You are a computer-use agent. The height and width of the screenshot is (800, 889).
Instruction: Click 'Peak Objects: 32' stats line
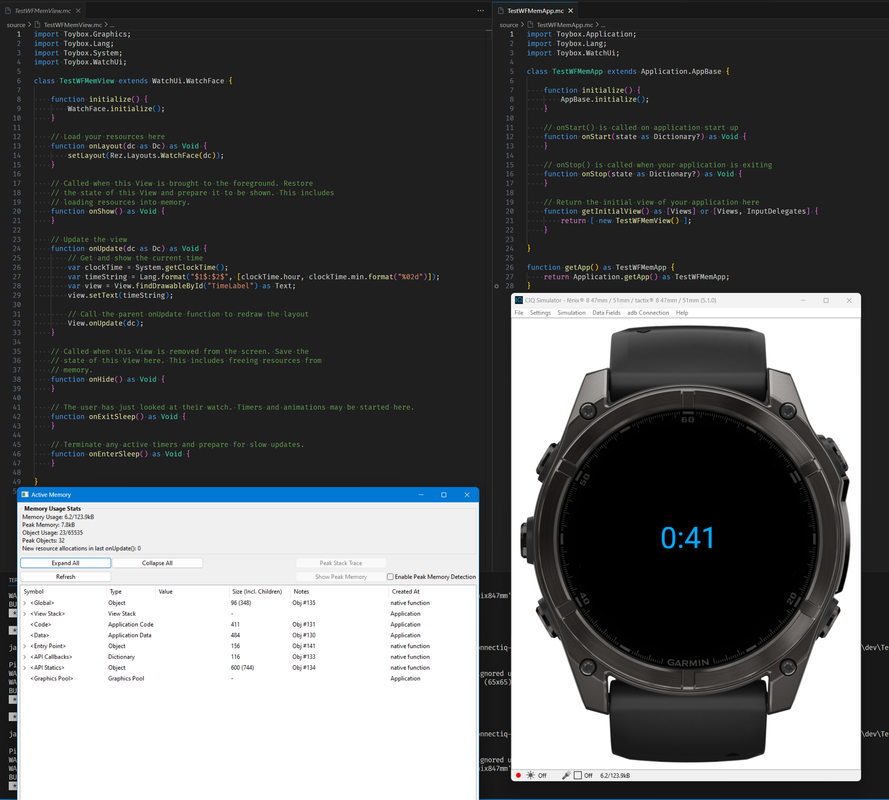[x=43, y=540]
